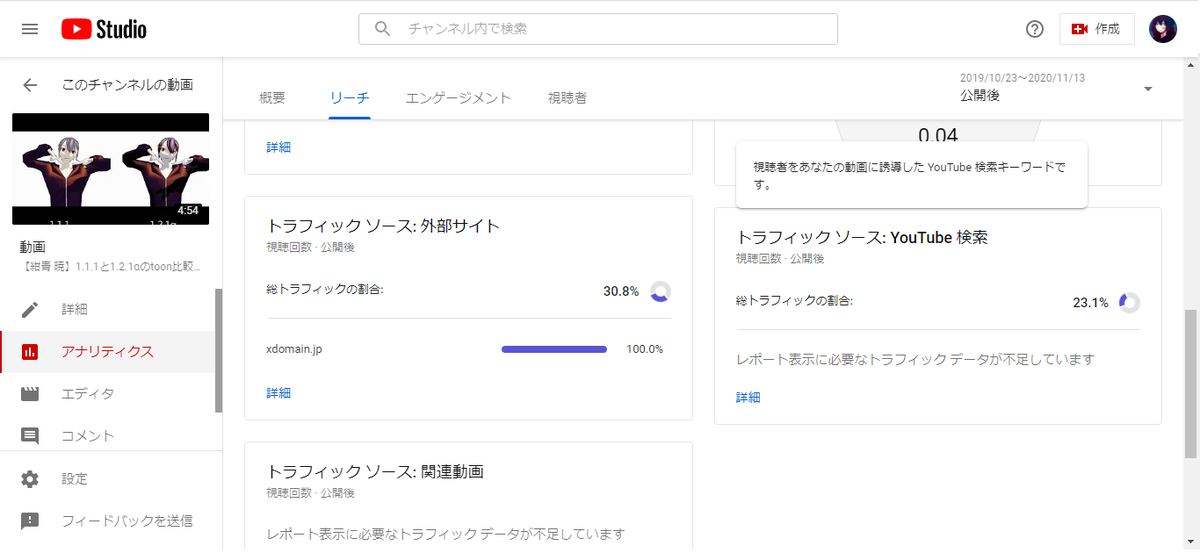Click the フィードバックを送信 exclamation icon
This screenshot has width=1200, height=560.
pyautogui.click(x=30, y=521)
